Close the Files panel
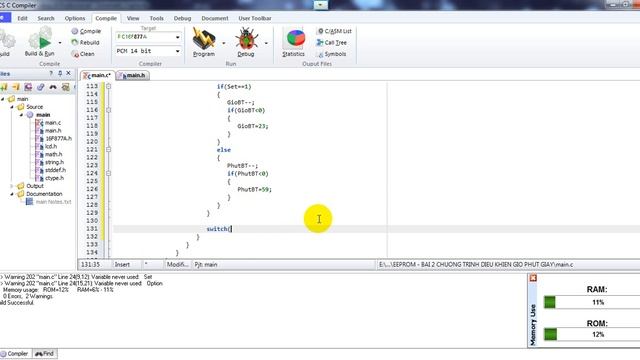 pos(68,73)
